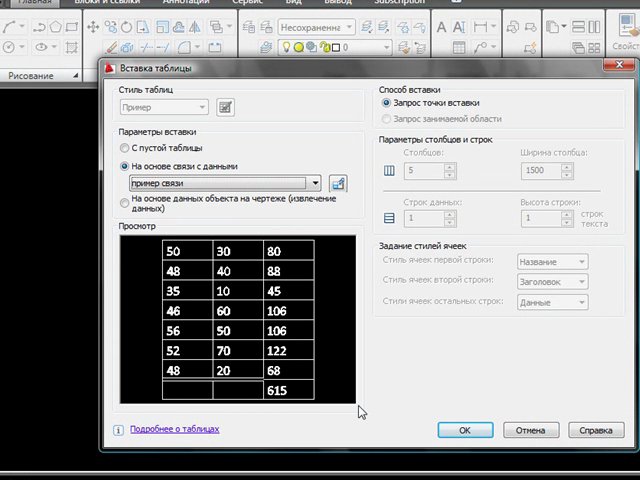640x480 pixels.
Task: Open the table style editor icon
Action: [225, 107]
